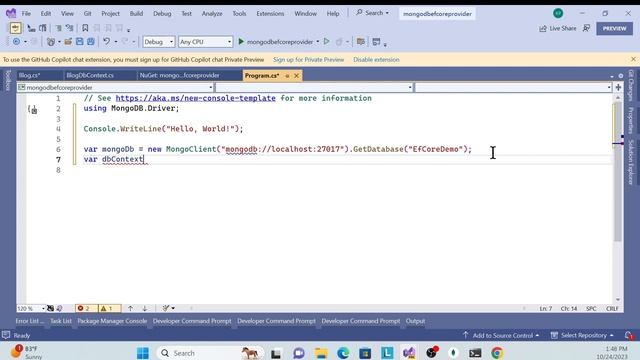Click Add to Source Control
This screenshot has width=640, height=360.
pos(500,335)
